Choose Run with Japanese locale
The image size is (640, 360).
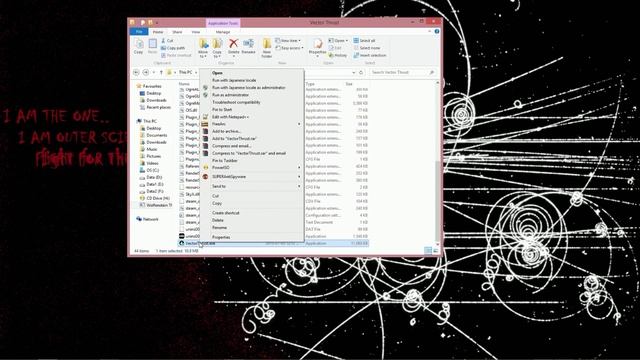[x=234, y=80]
